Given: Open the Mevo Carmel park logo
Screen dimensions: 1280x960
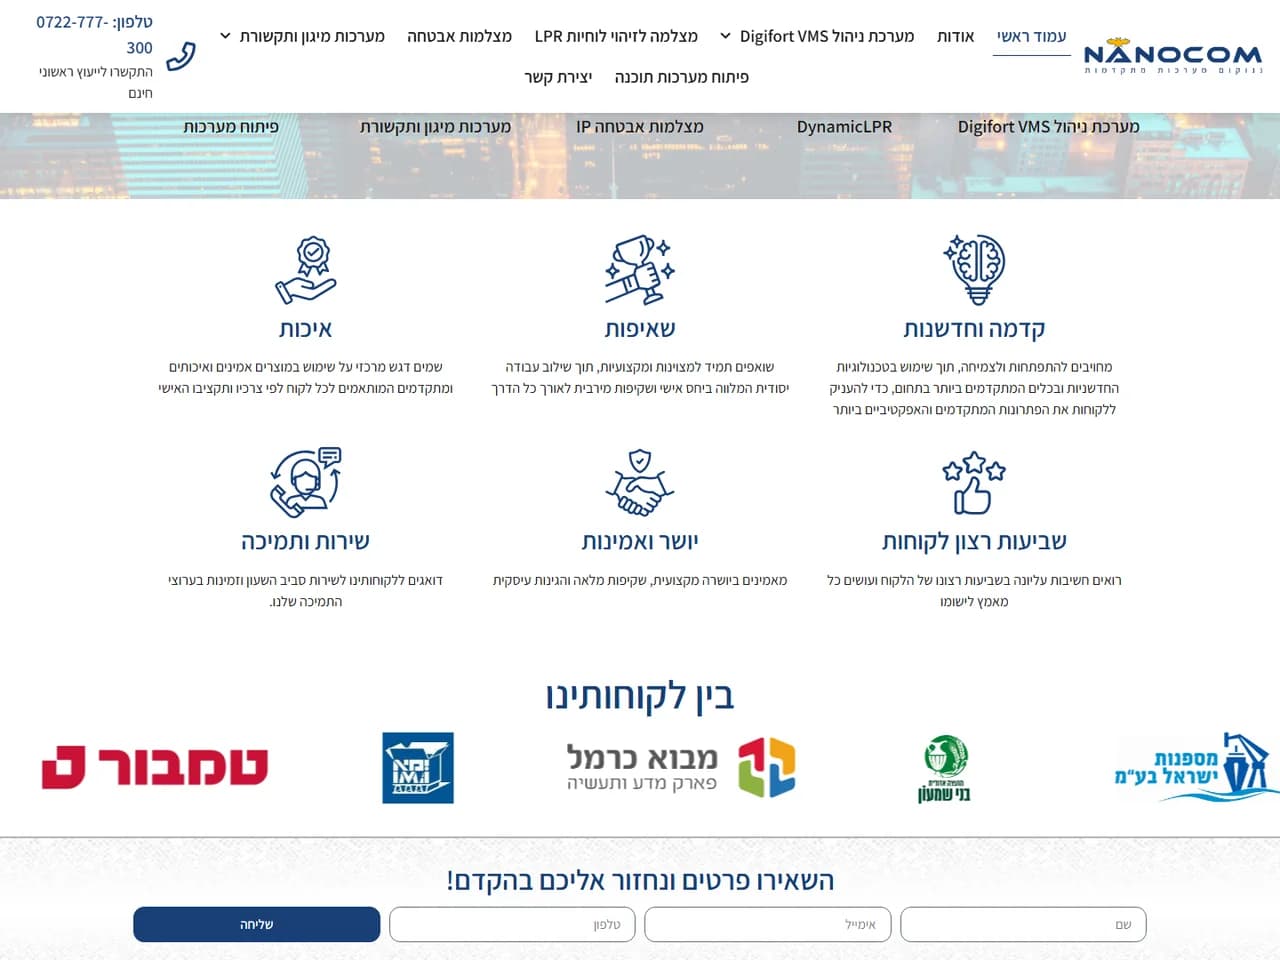Looking at the screenshot, I should coord(680,768).
